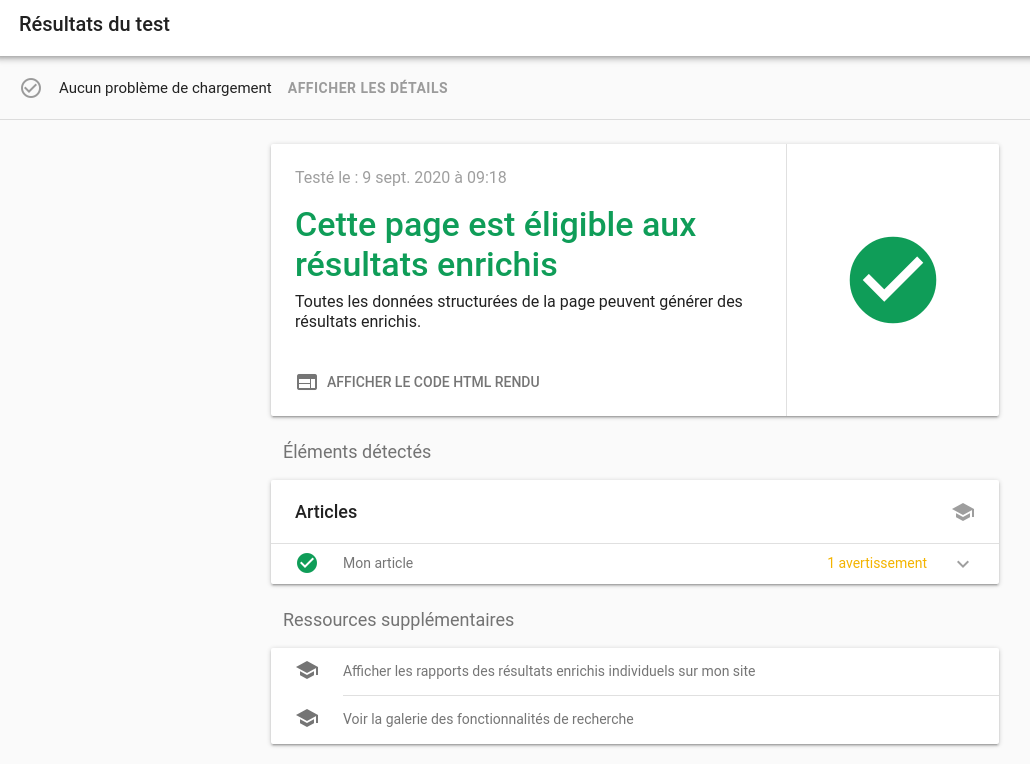Click the Articles section header

(326, 512)
